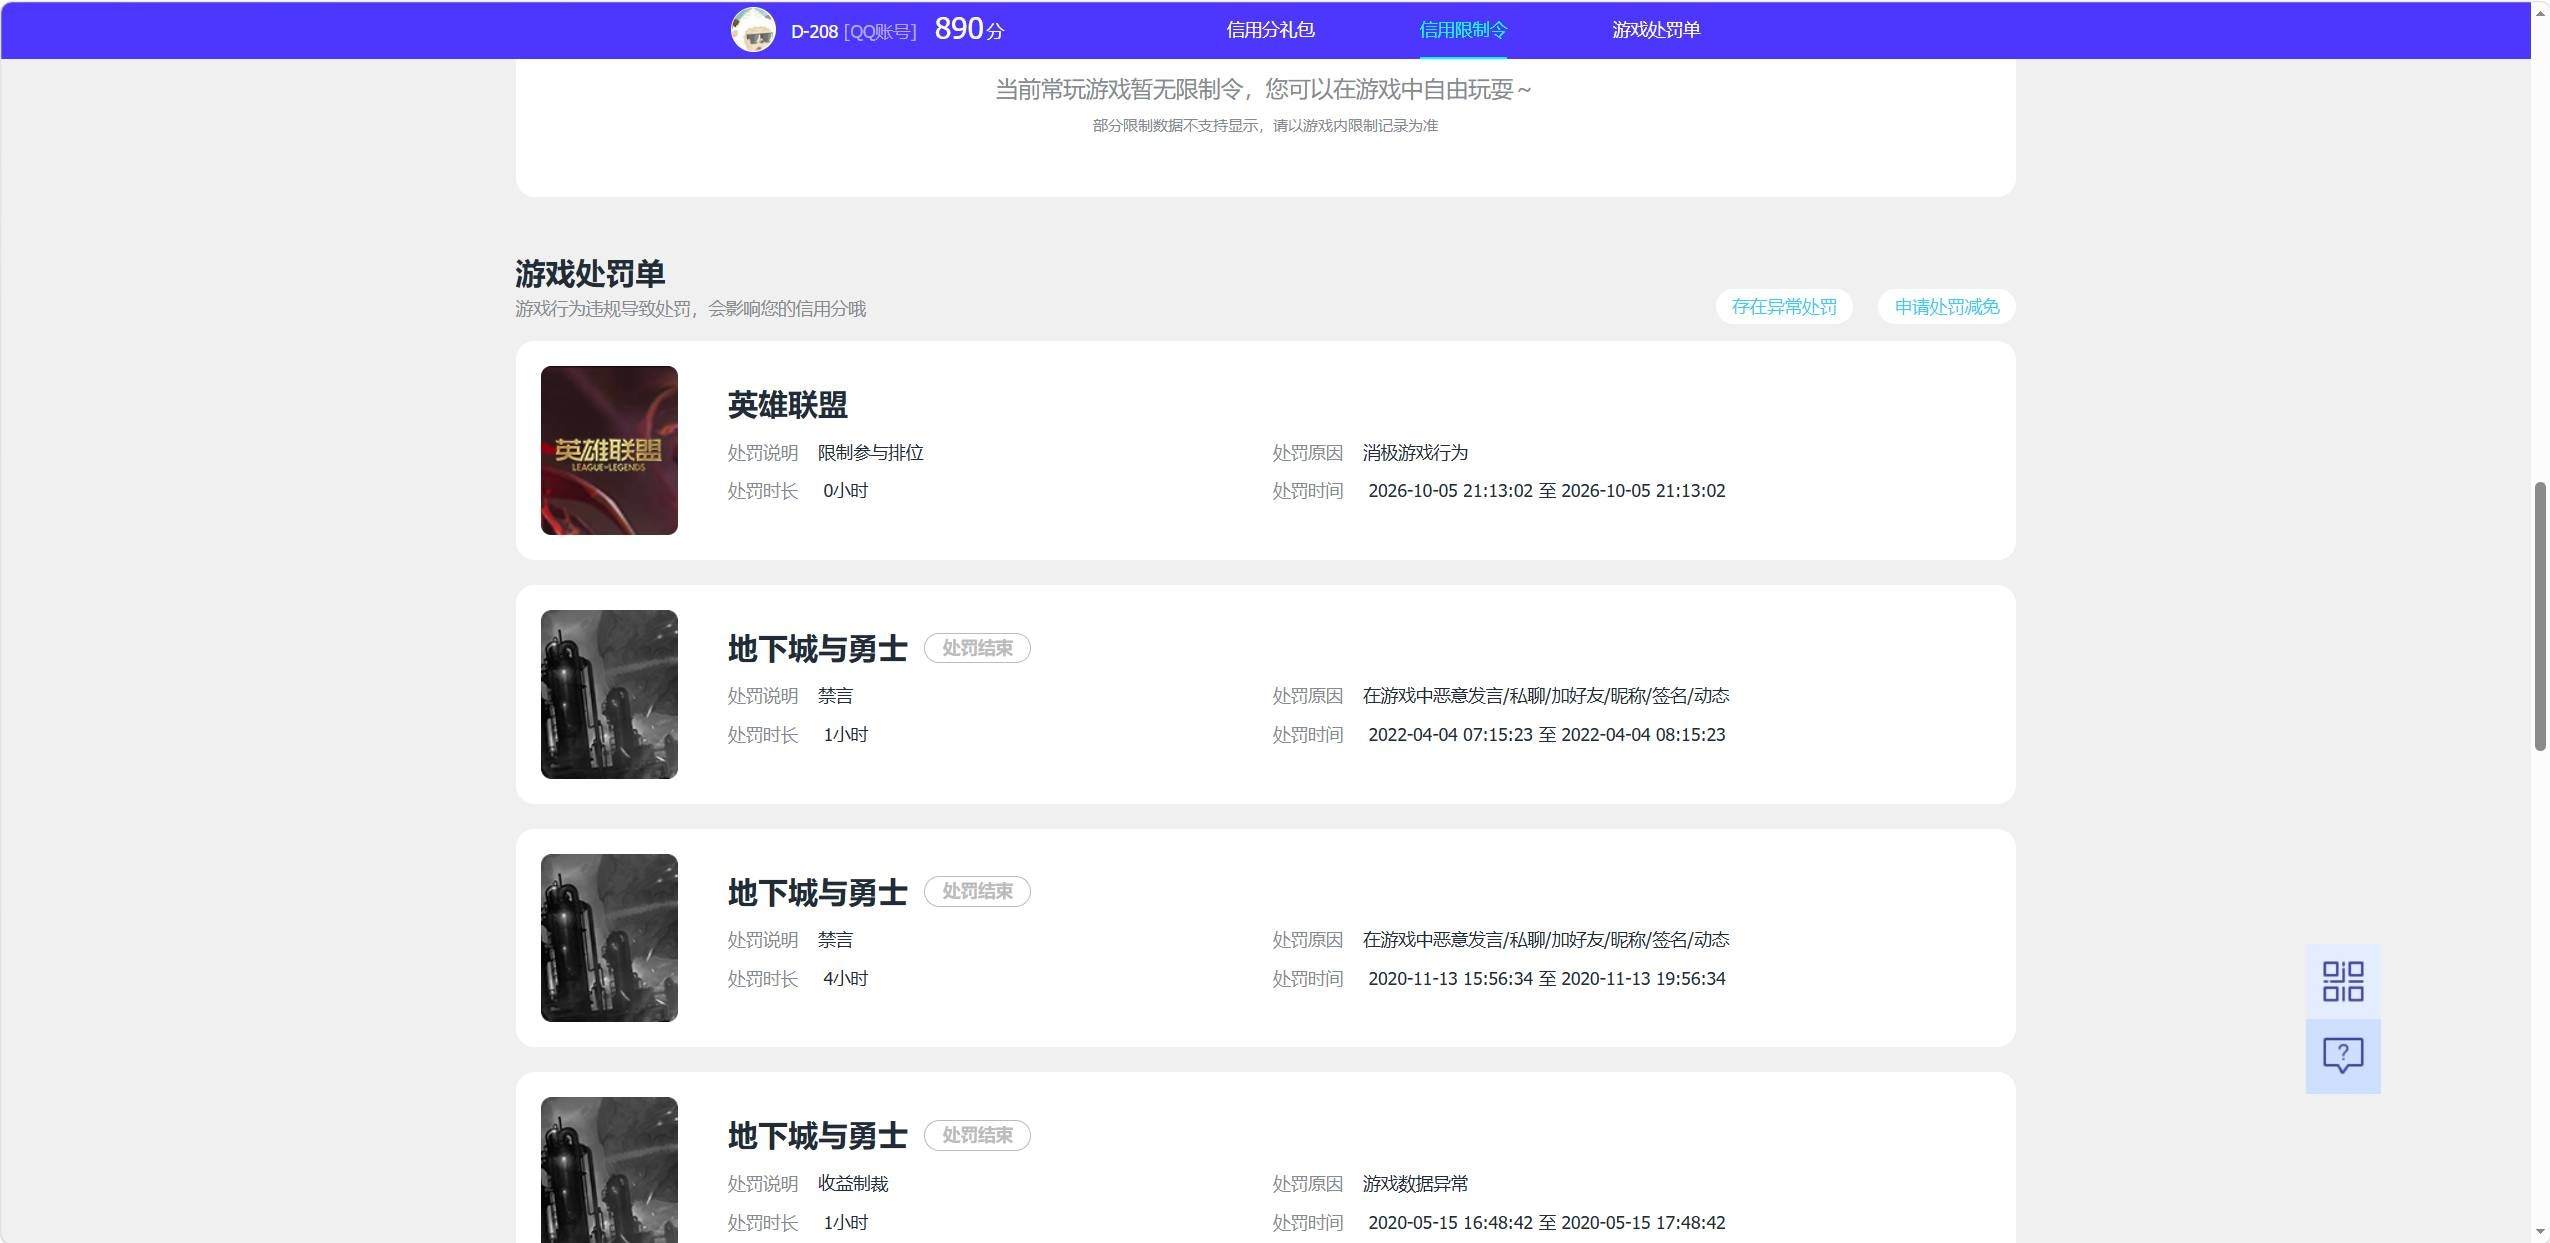Click the 处罚结束 badge on the 收益制裁 card
The height and width of the screenshot is (1243, 2550).
click(977, 1135)
